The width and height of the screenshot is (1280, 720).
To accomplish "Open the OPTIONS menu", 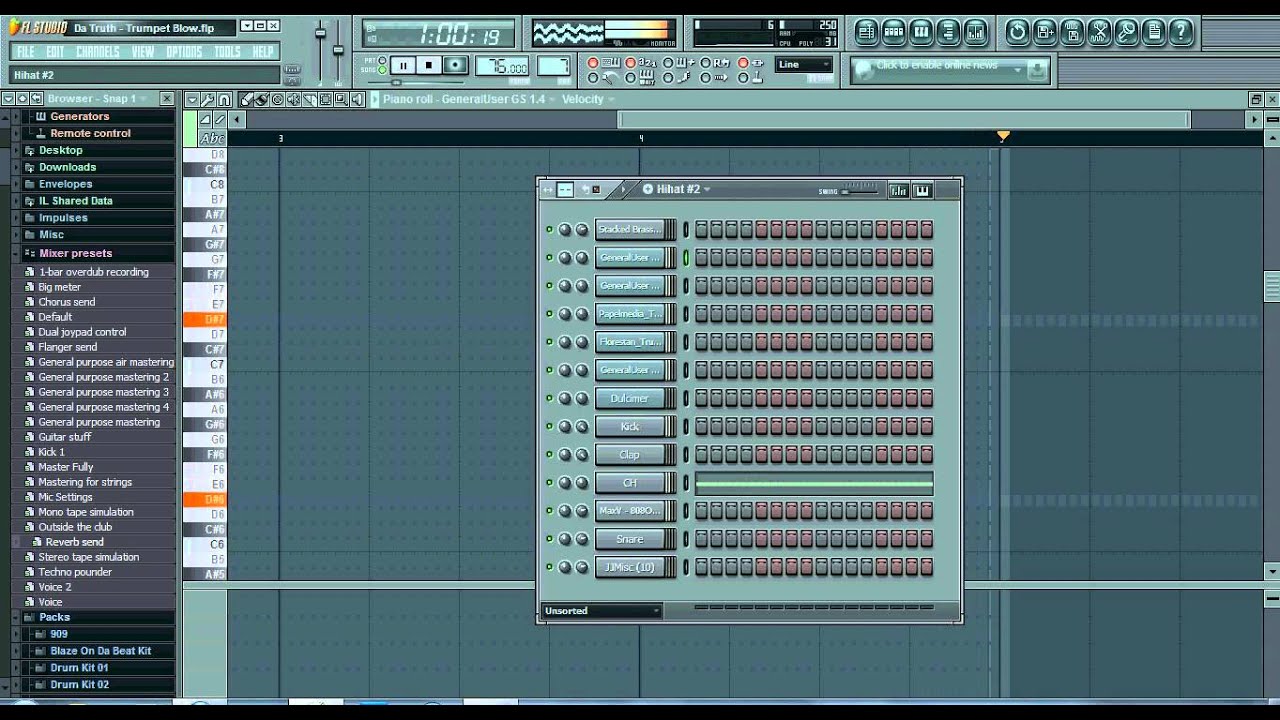I will (184, 52).
